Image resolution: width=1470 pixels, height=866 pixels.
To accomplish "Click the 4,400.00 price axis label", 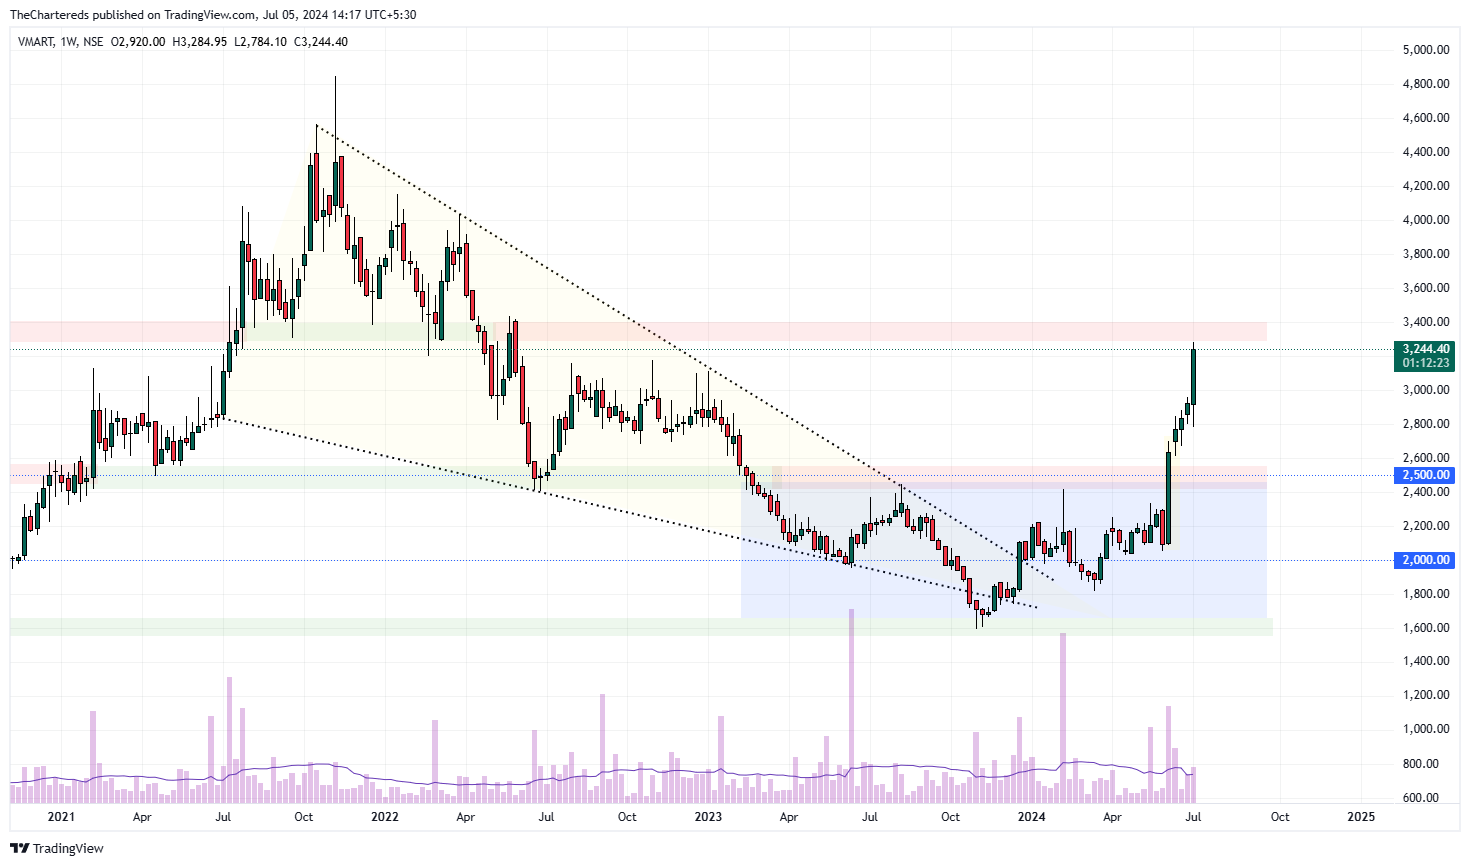I will point(1426,152).
